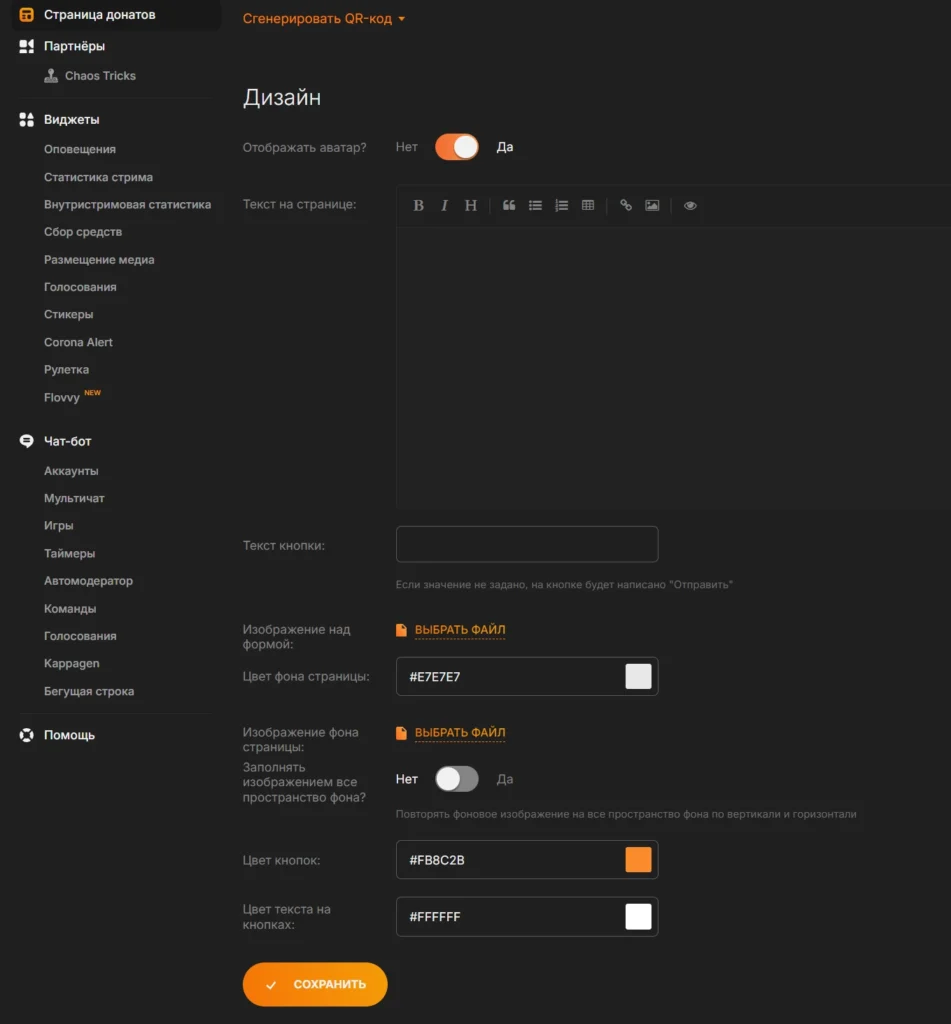Click the insert link icon

point(626,205)
